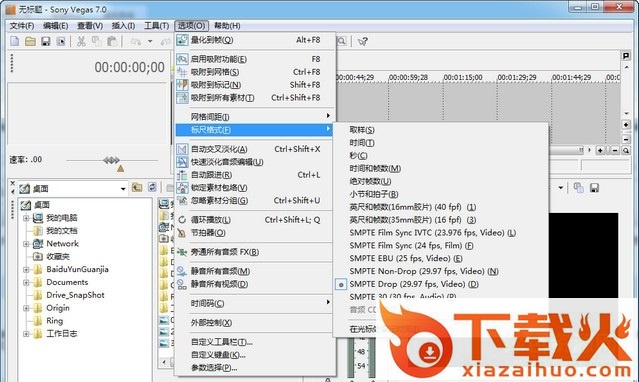Open the 工具(T) menu
Screen dimensions: 639x382
tap(156, 26)
